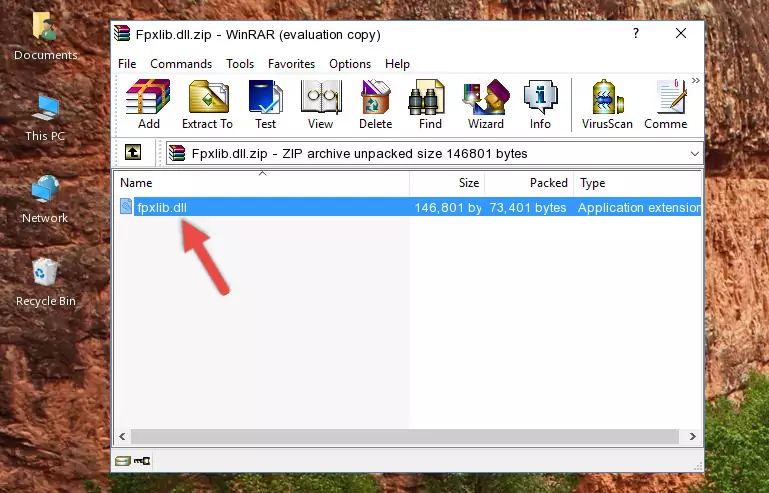Start VirusScan on archive
The width and height of the screenshot is (769, 493).
point(607,104)
